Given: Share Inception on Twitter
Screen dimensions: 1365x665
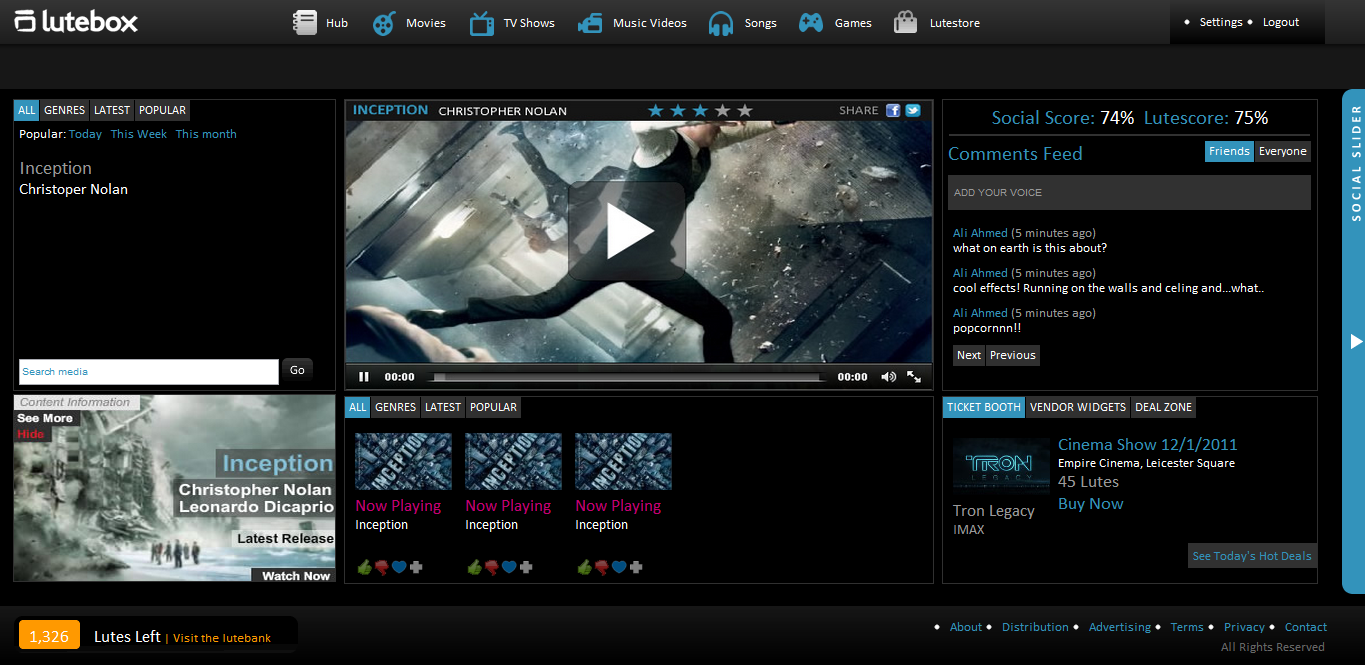Looking at the screenshot, I should click(x=913, y=111).
